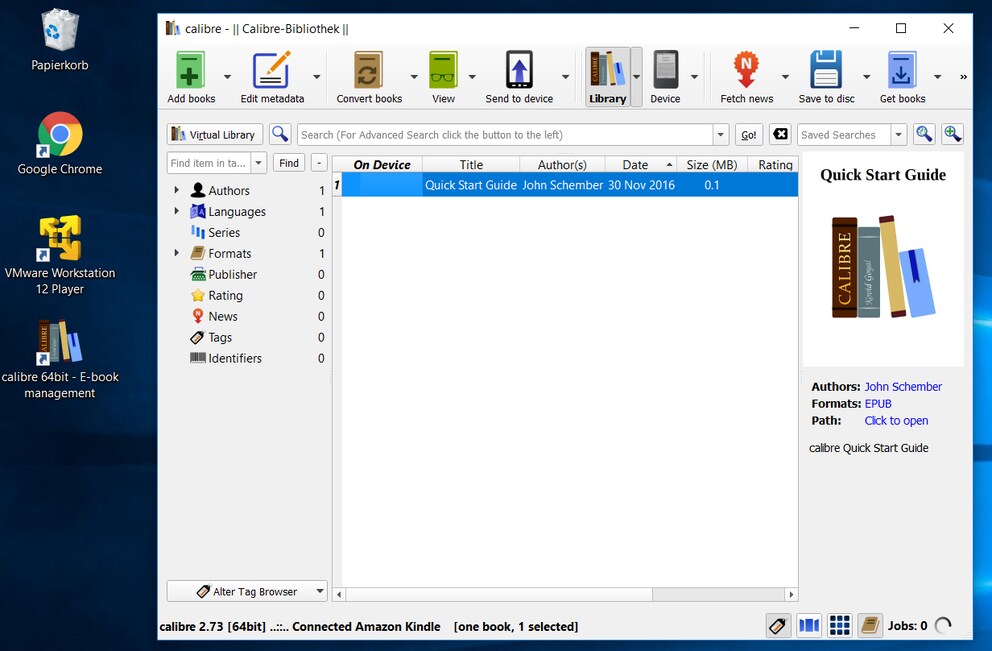Click the EPUB format link

877,403
